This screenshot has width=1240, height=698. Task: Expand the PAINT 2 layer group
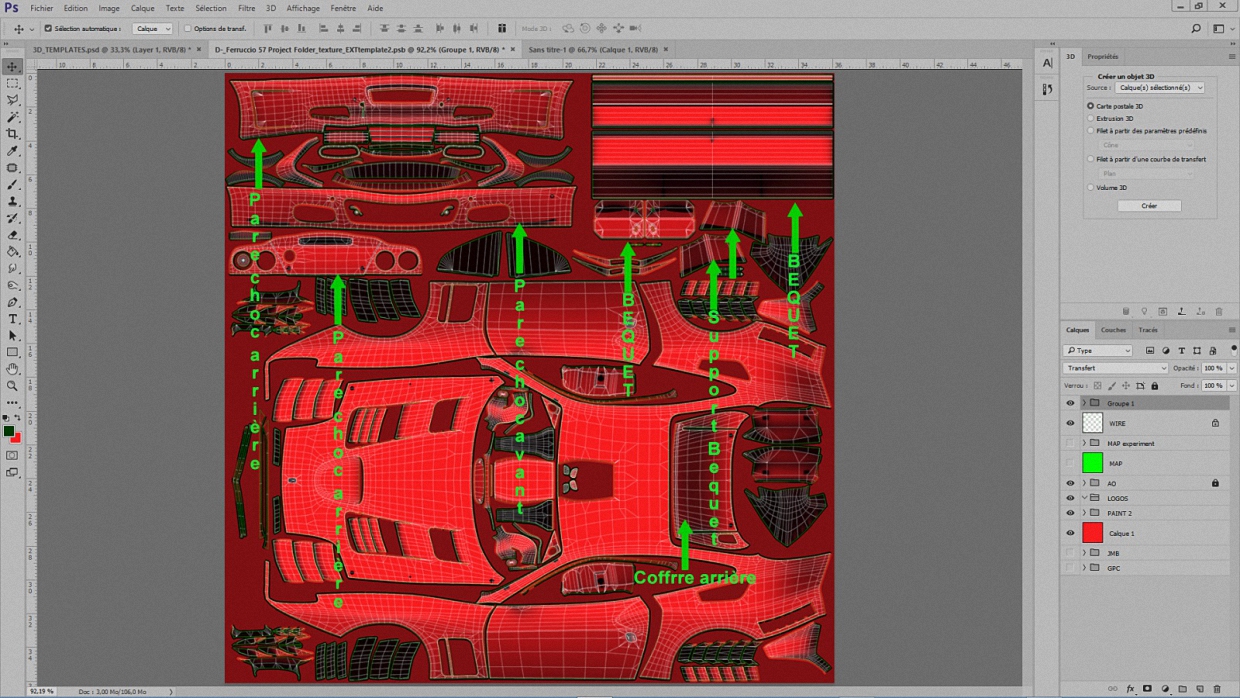1084,513
